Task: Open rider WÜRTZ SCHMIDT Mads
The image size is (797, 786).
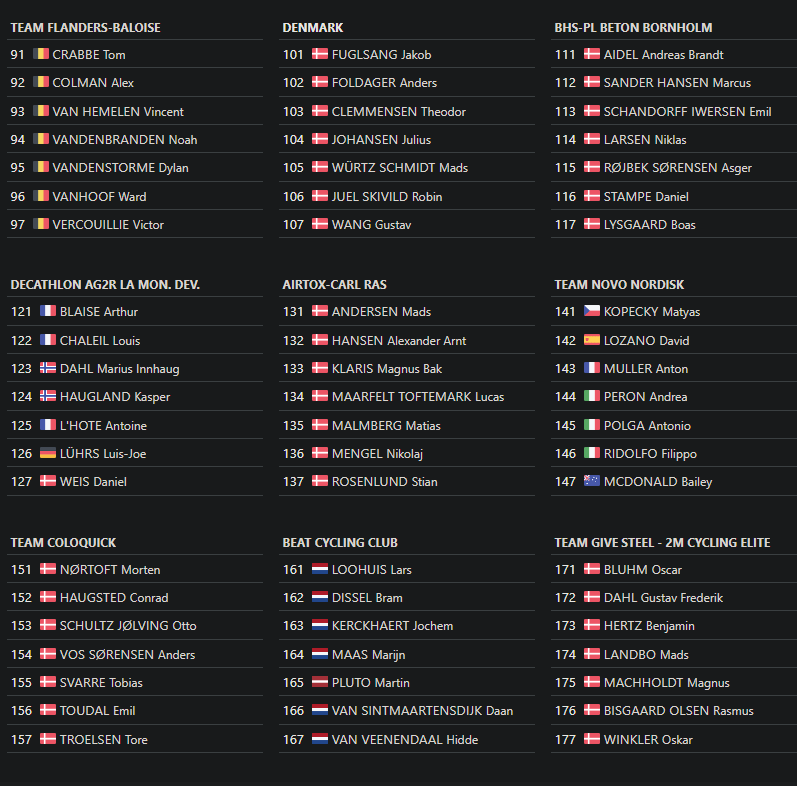Action: tap(400, 168)
